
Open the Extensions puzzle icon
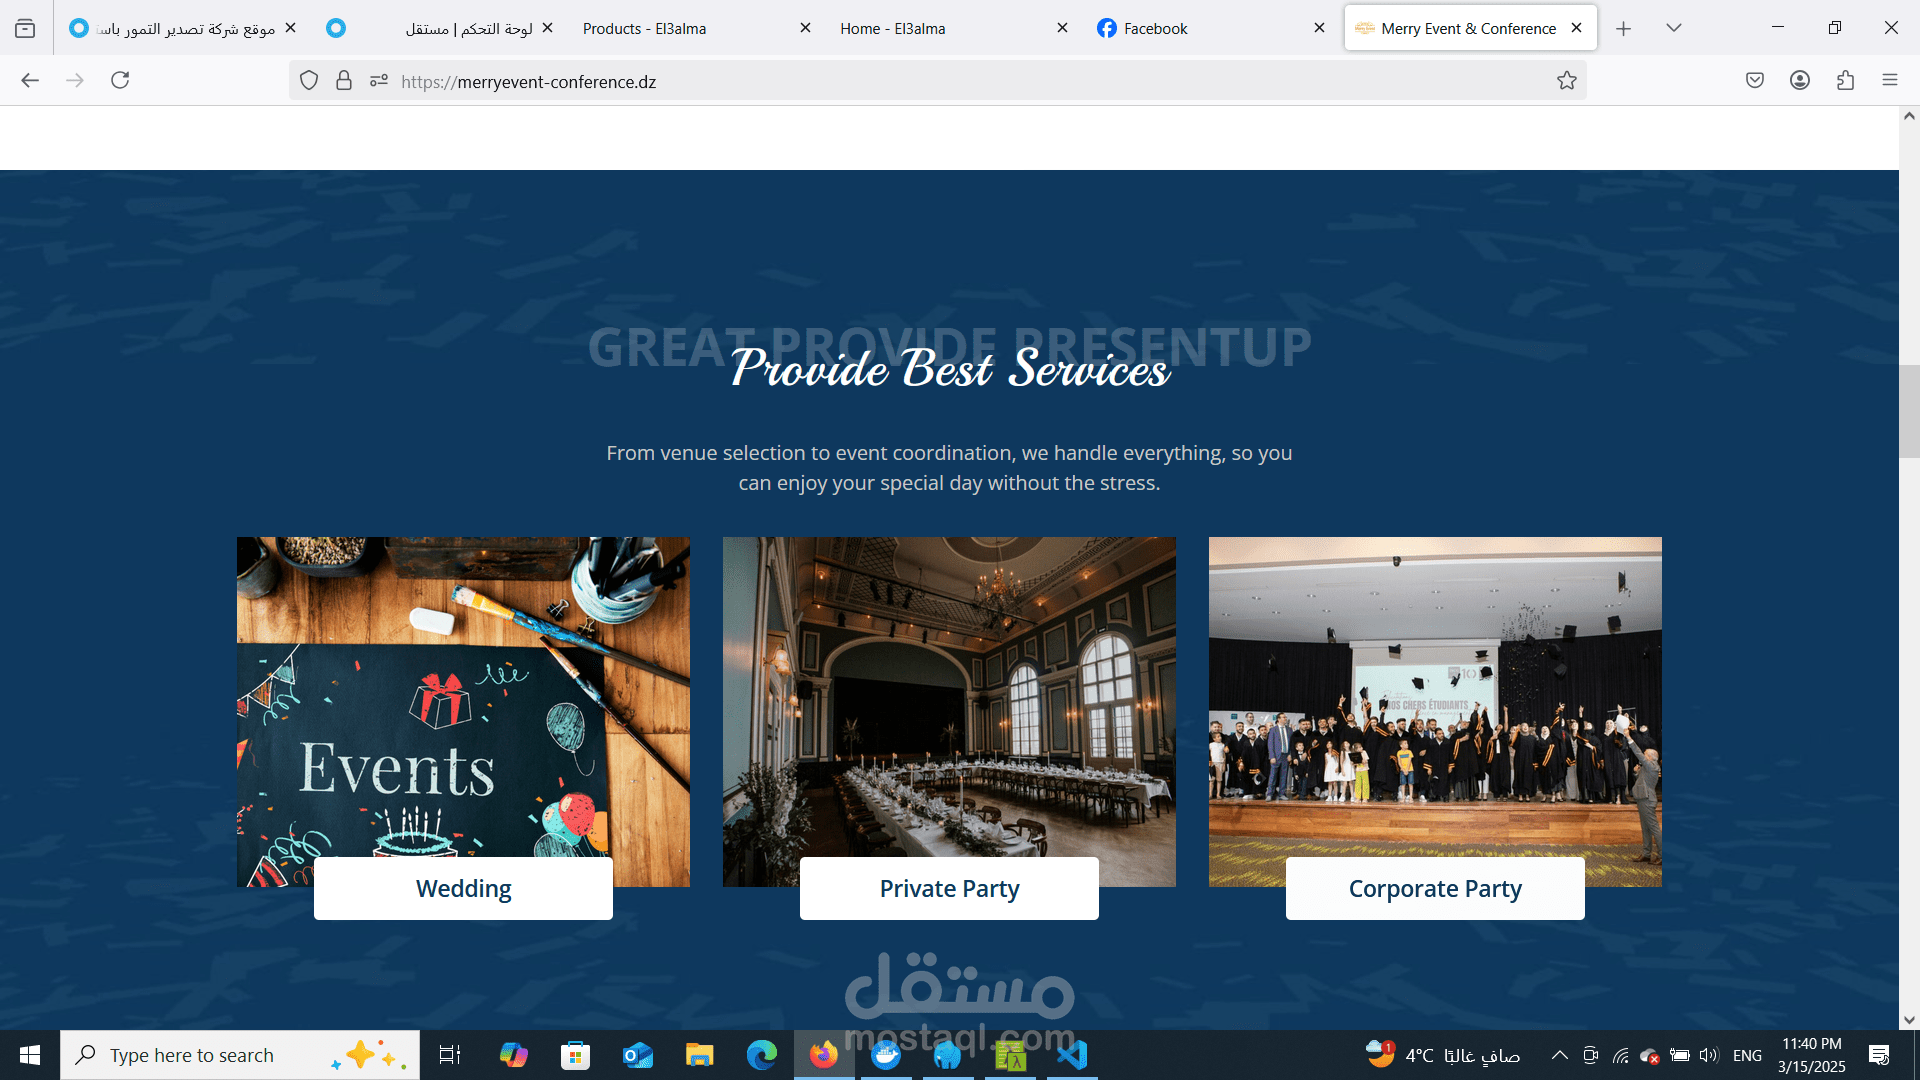click(x=1845, y=80)
